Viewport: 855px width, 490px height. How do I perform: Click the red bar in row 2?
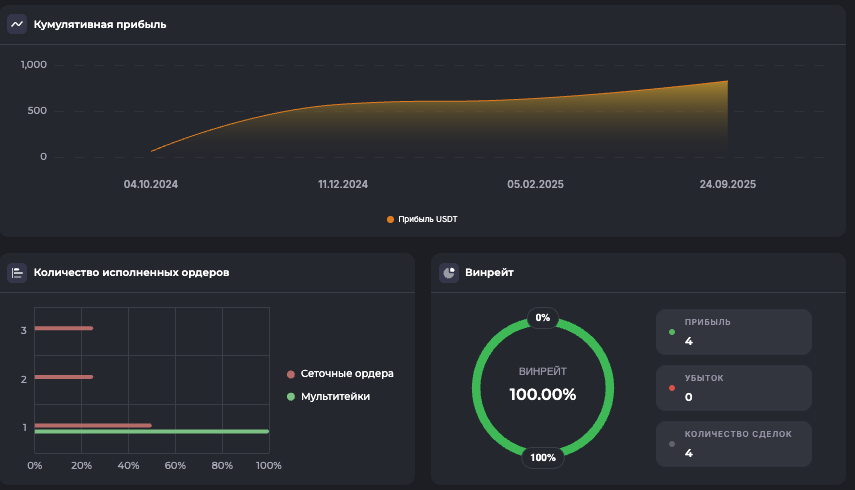coord(63,377)
